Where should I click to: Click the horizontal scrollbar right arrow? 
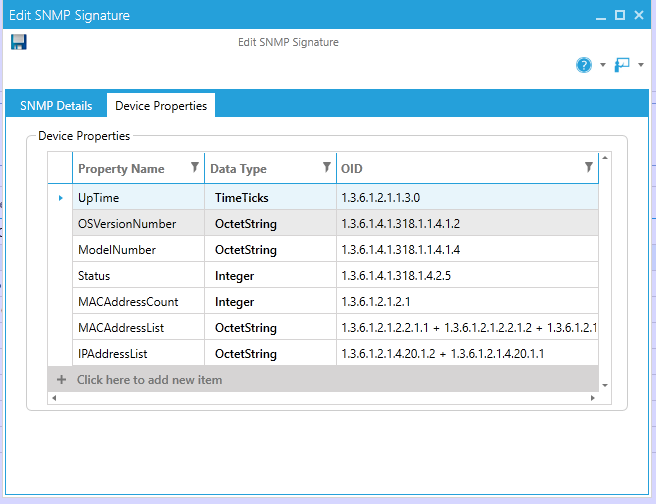click(592, 398)
